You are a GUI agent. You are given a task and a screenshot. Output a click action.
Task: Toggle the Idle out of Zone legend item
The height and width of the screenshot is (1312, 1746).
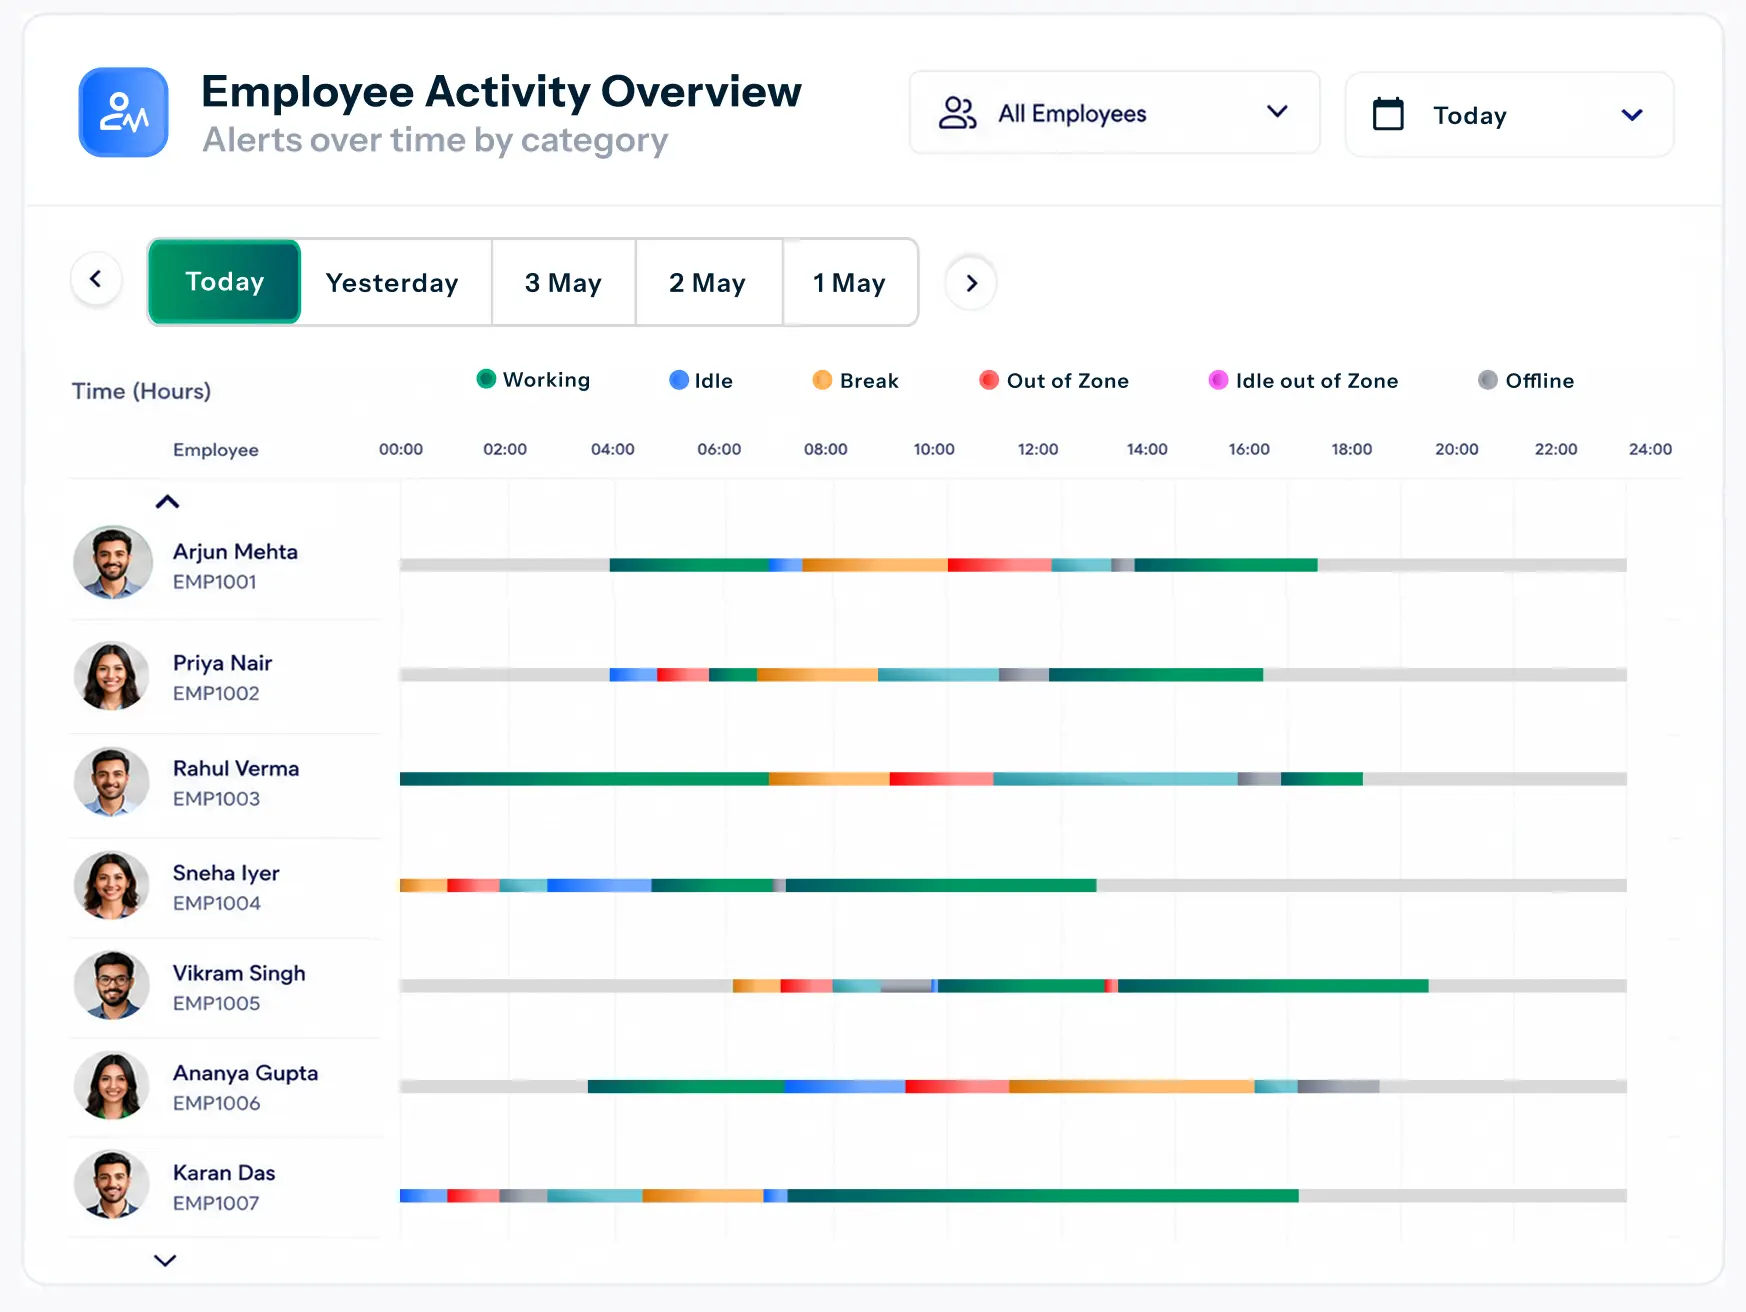click(x=1303, y=381)
